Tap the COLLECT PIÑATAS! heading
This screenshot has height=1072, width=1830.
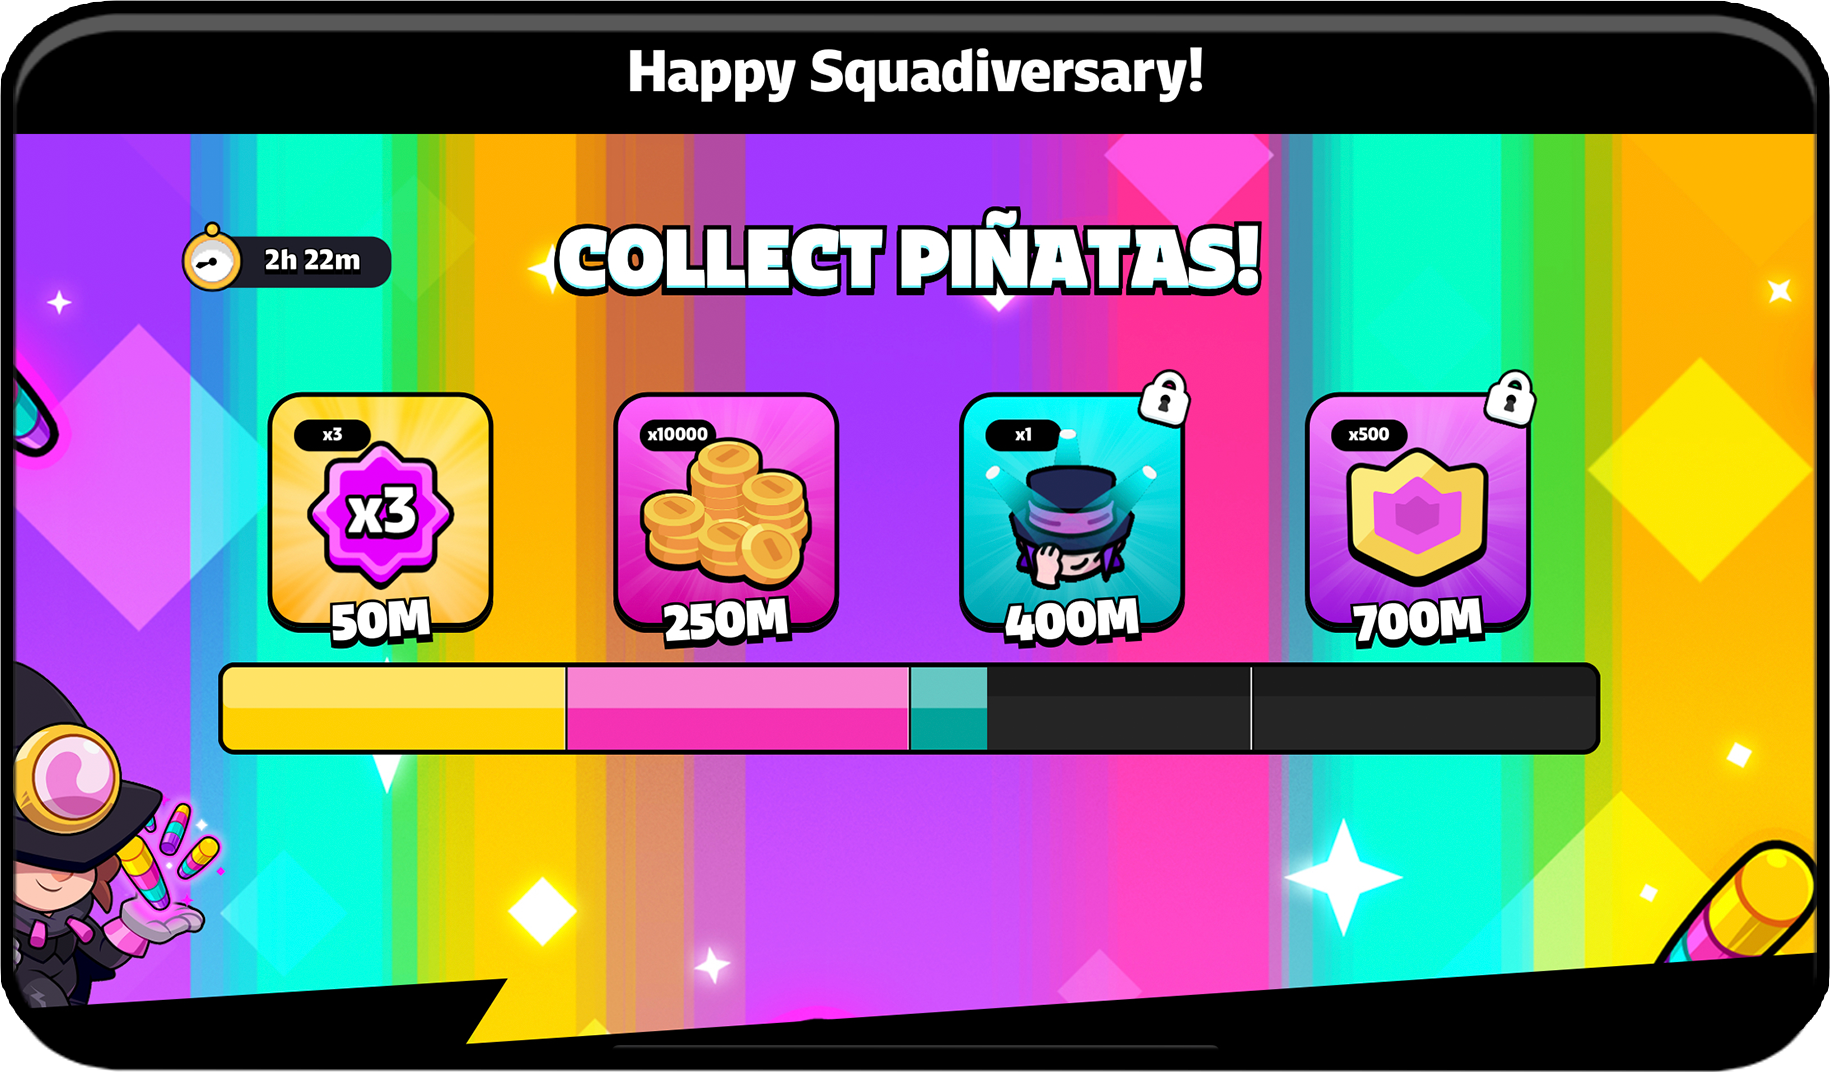pyautogui.click(x=908, y=258)
